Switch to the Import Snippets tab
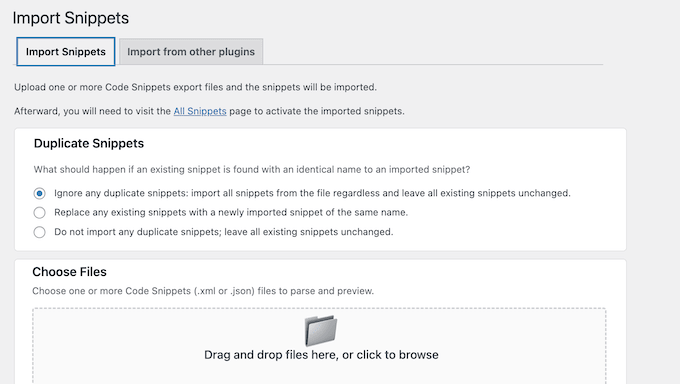 [65, 52]
